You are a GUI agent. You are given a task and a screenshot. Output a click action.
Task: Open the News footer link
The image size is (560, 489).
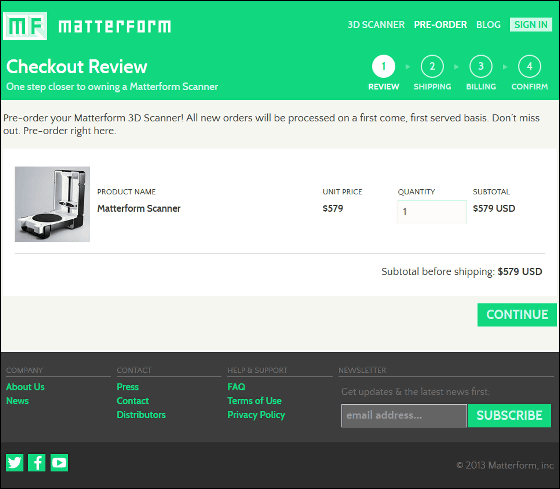(18, 401)
